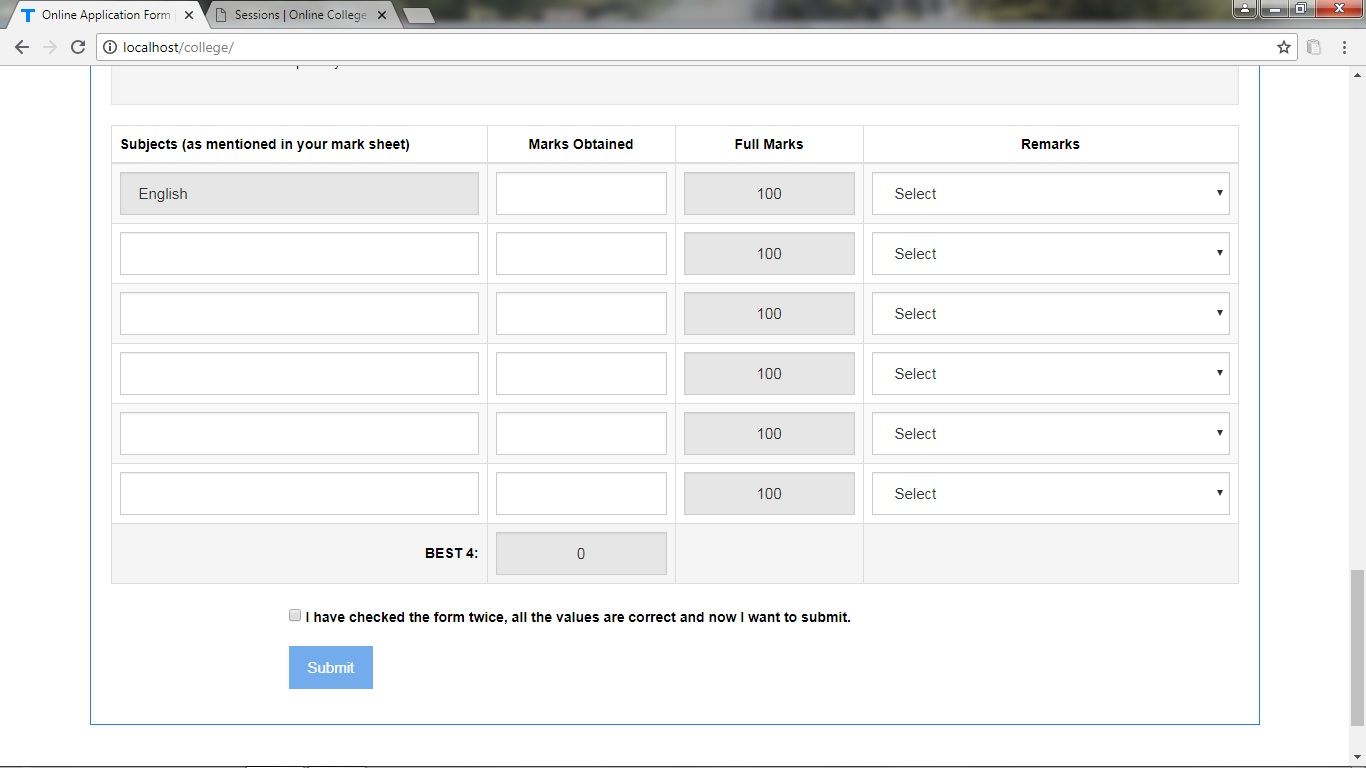Bookmark this page with the star icon
The image size is (1366, 768).
pyautogui.click(x=1284, y=47)
